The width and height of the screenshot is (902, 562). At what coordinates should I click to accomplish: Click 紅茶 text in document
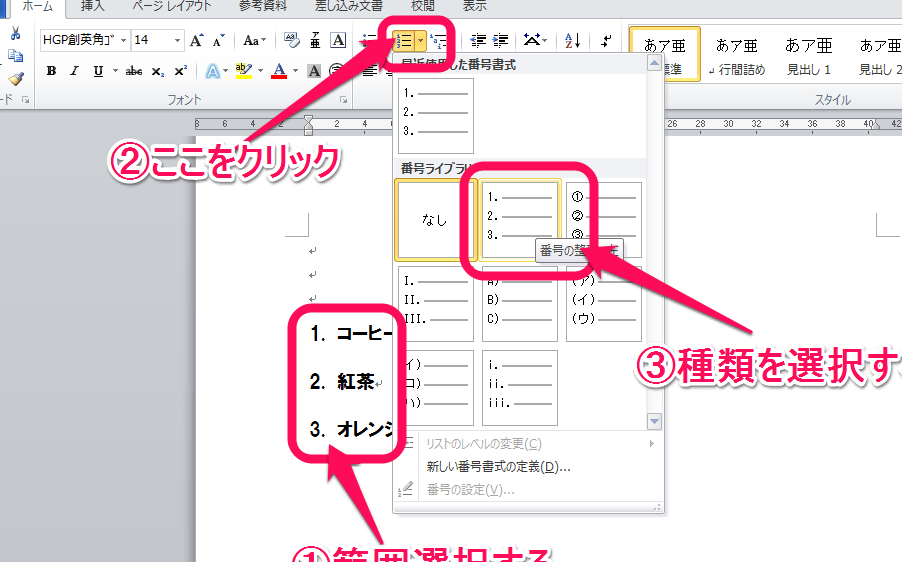click(x=356, y=381)
